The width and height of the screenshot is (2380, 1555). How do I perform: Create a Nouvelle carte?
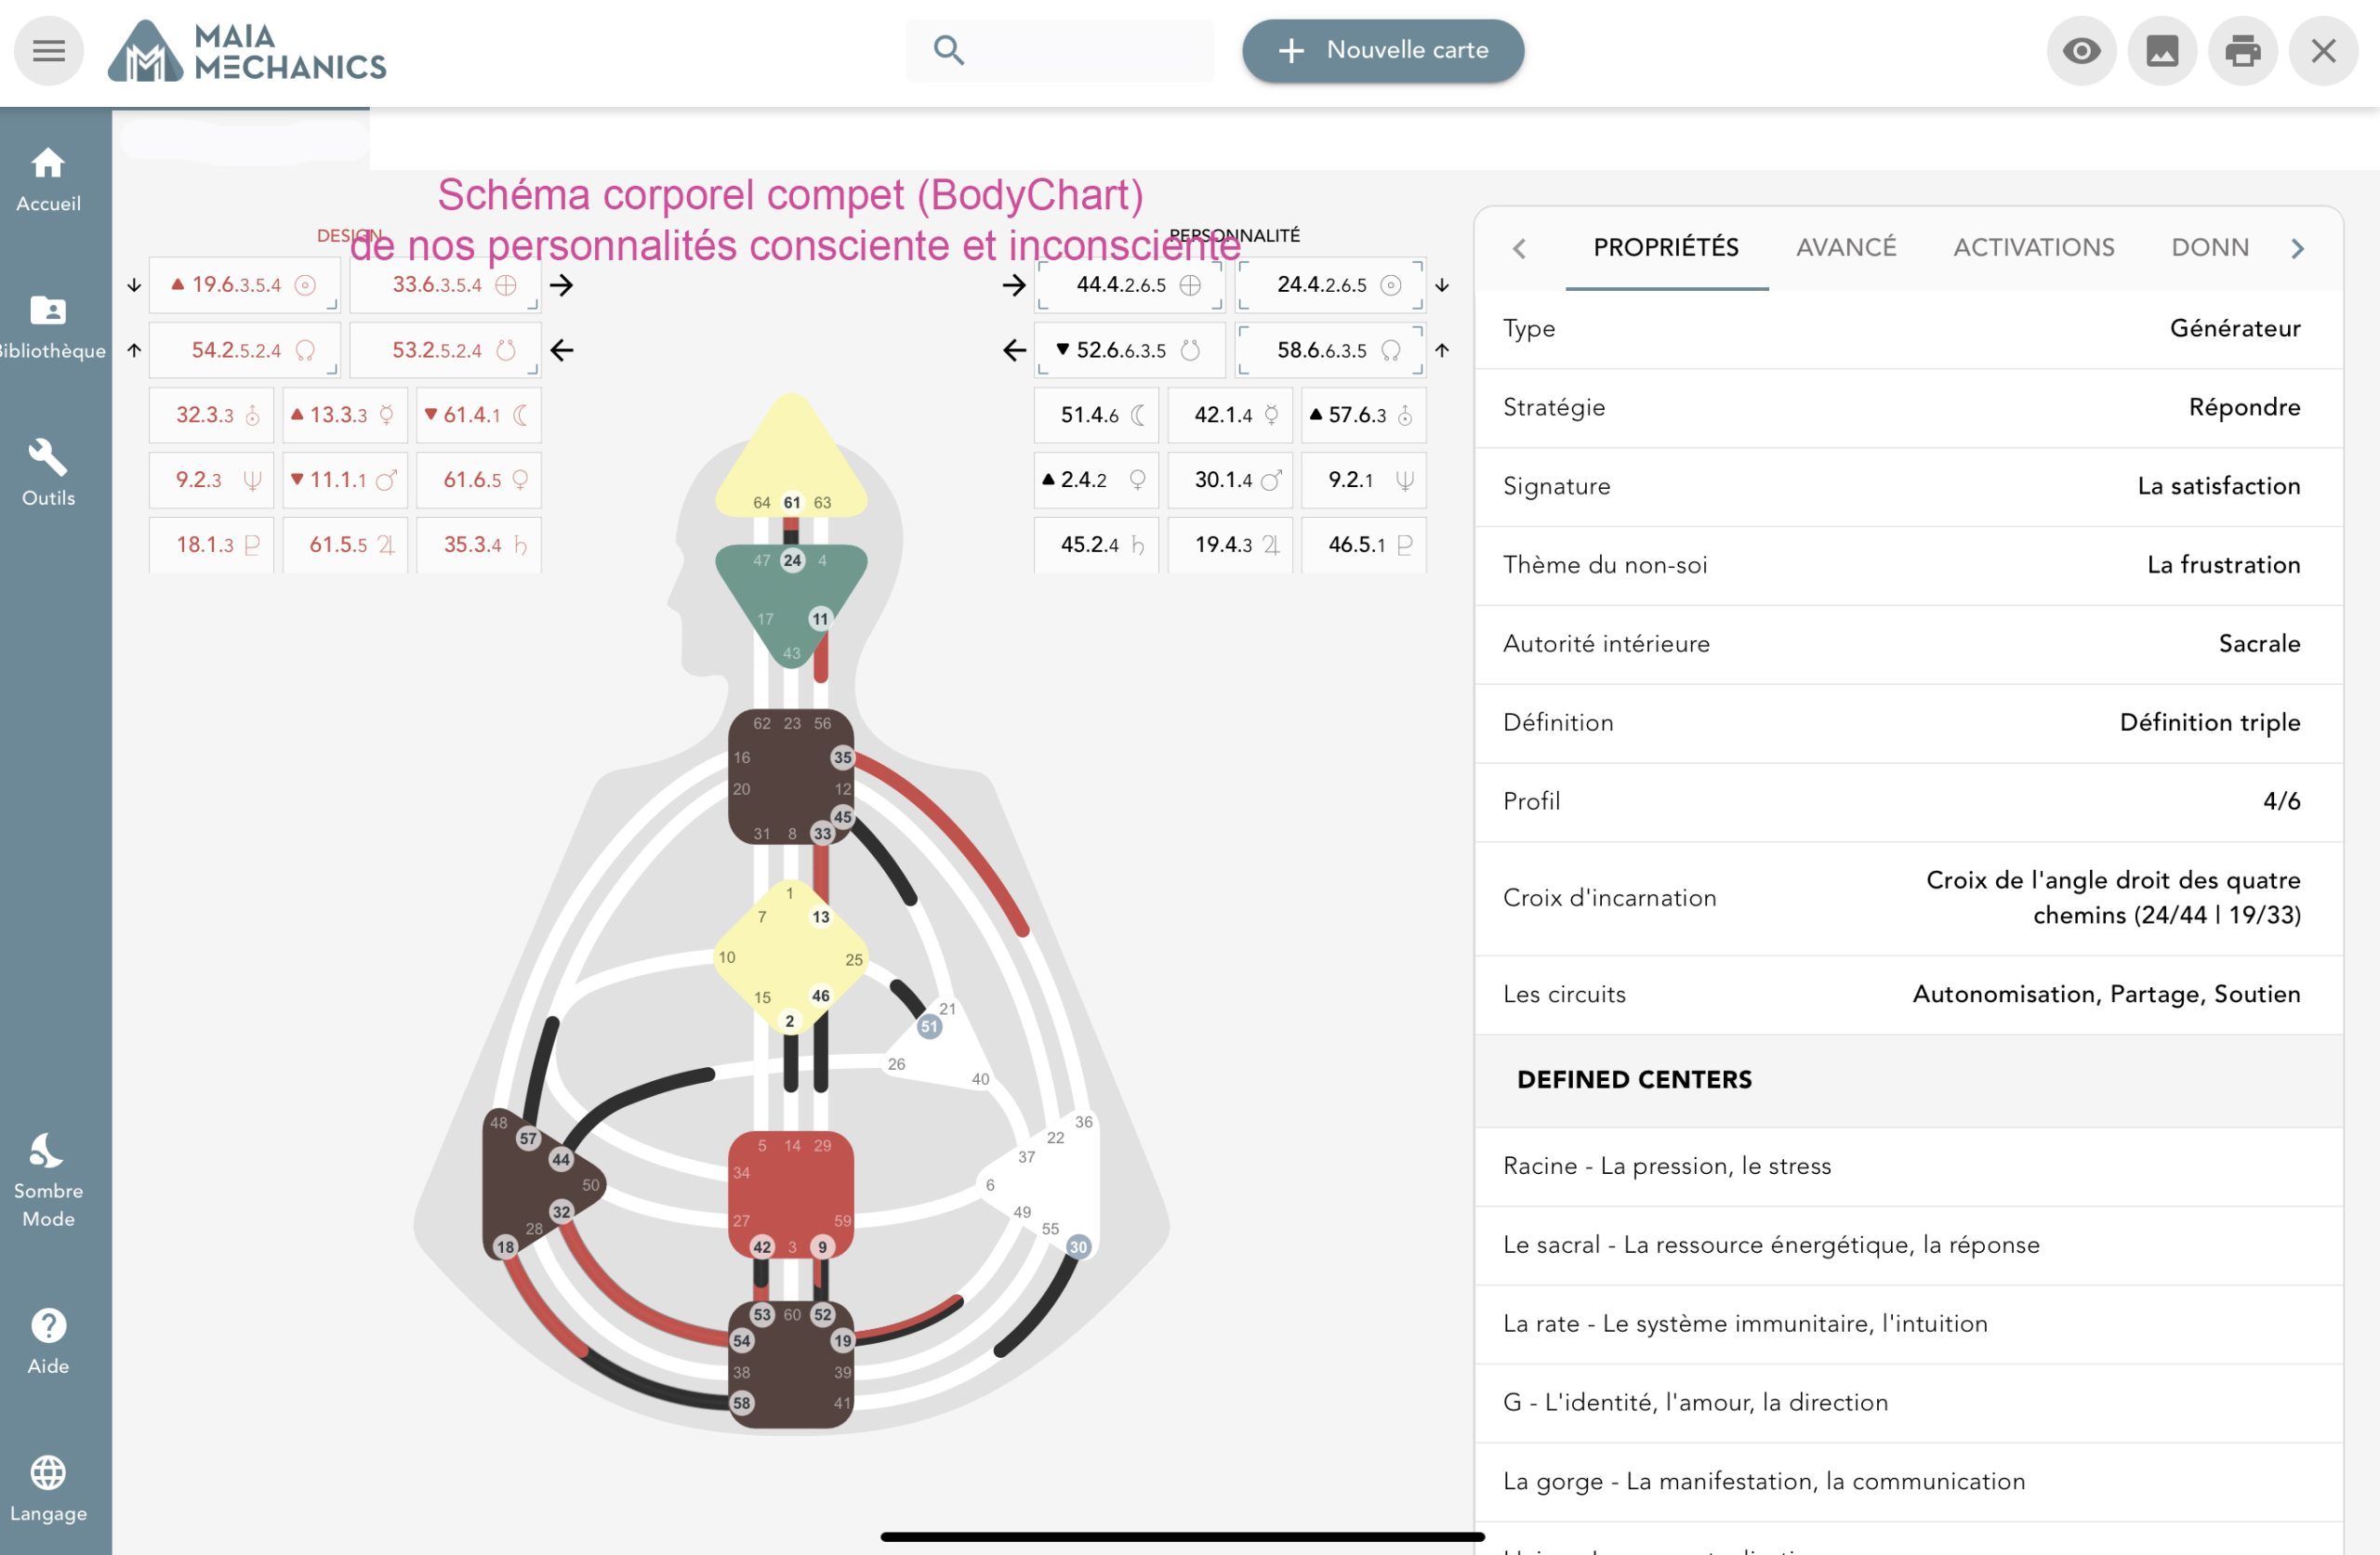(x=1383, y=51)
